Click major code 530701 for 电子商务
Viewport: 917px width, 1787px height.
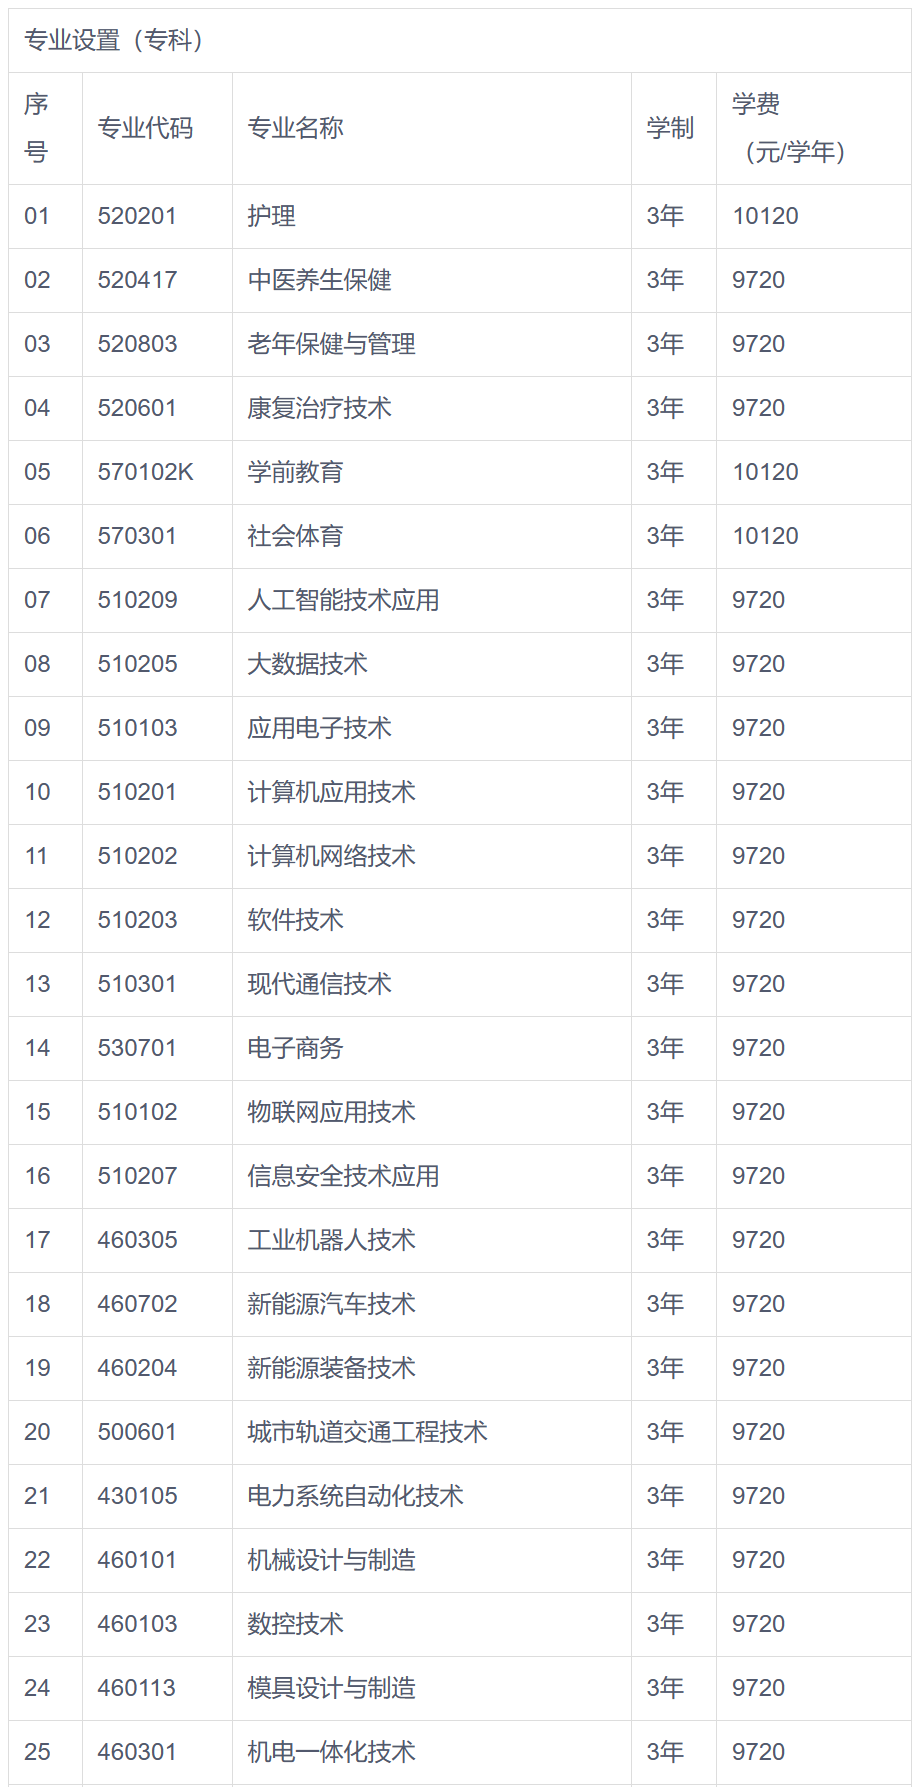coord(137,1048)
